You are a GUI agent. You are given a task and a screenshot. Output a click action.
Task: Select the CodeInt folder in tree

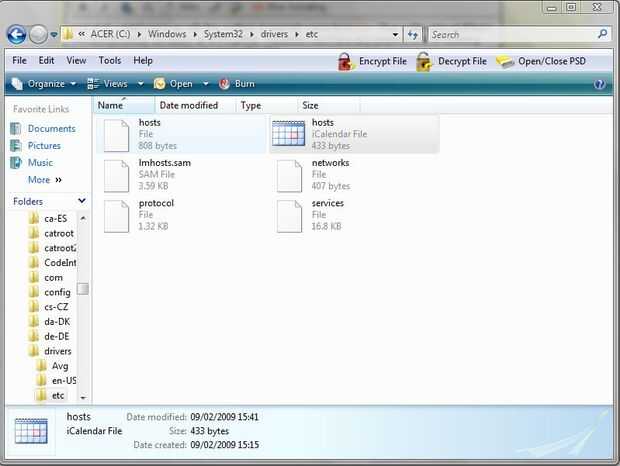[53, 262]
